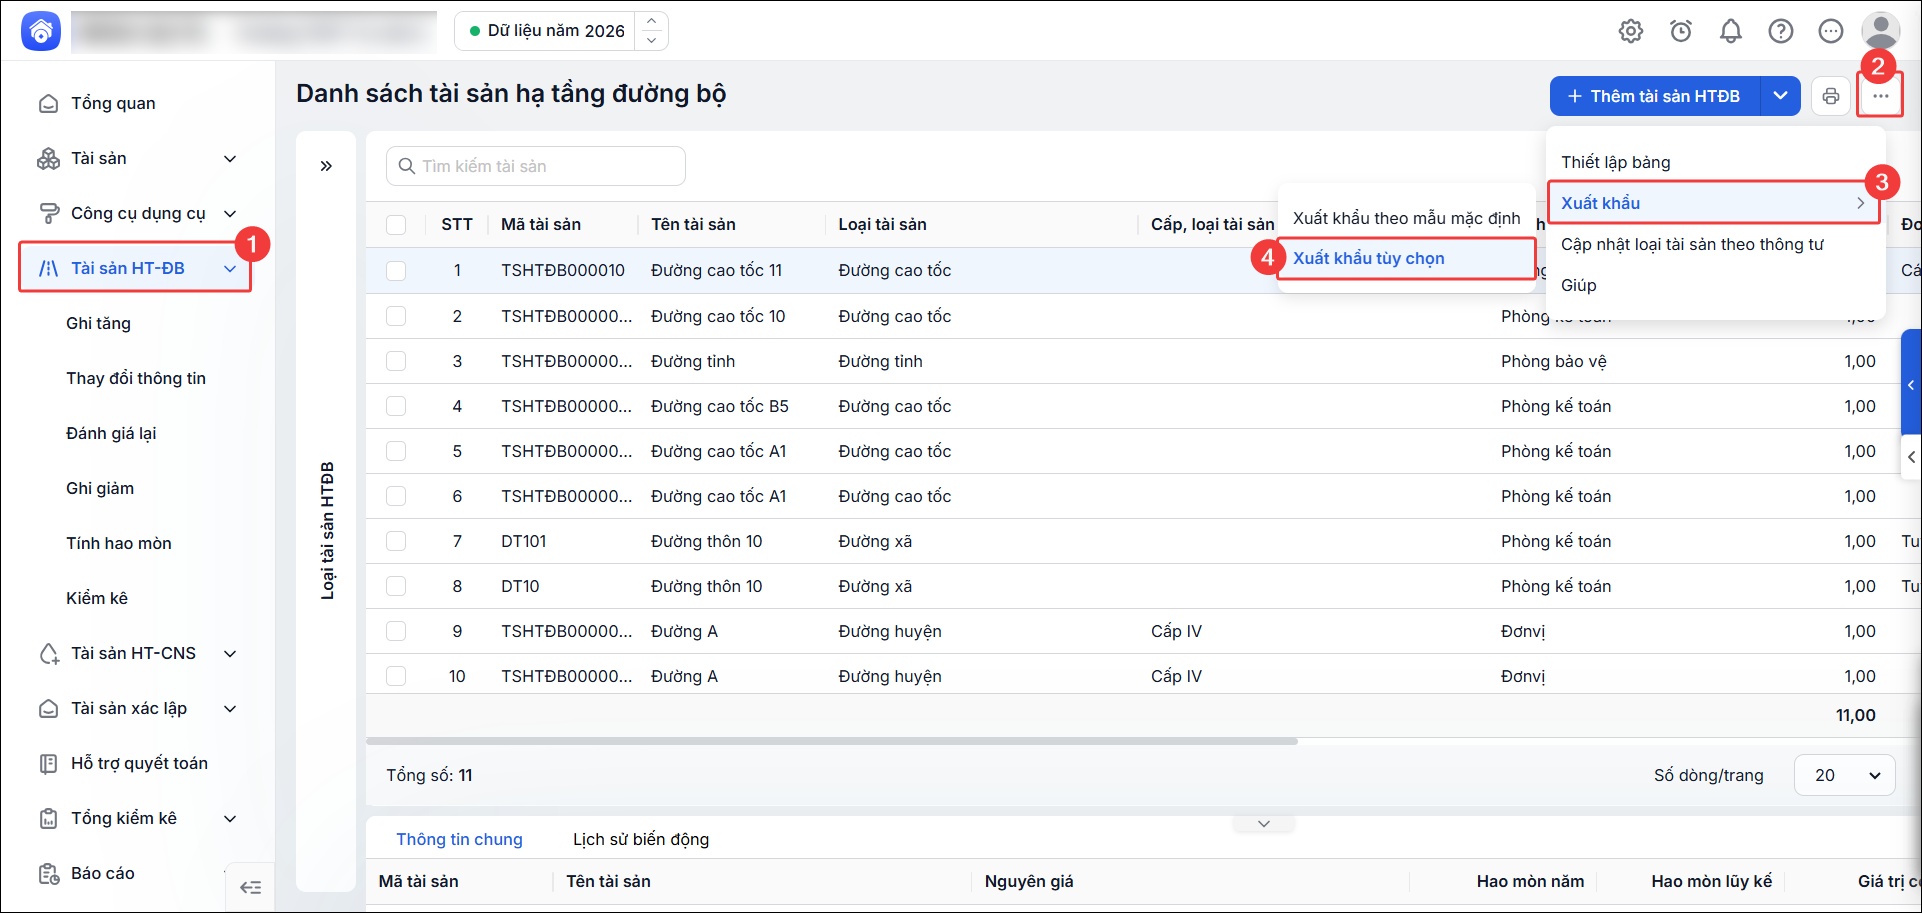The image size is (1922, 913).
Task: Click the horizontal scrollbar under the table
Action: tap(832, 741)
